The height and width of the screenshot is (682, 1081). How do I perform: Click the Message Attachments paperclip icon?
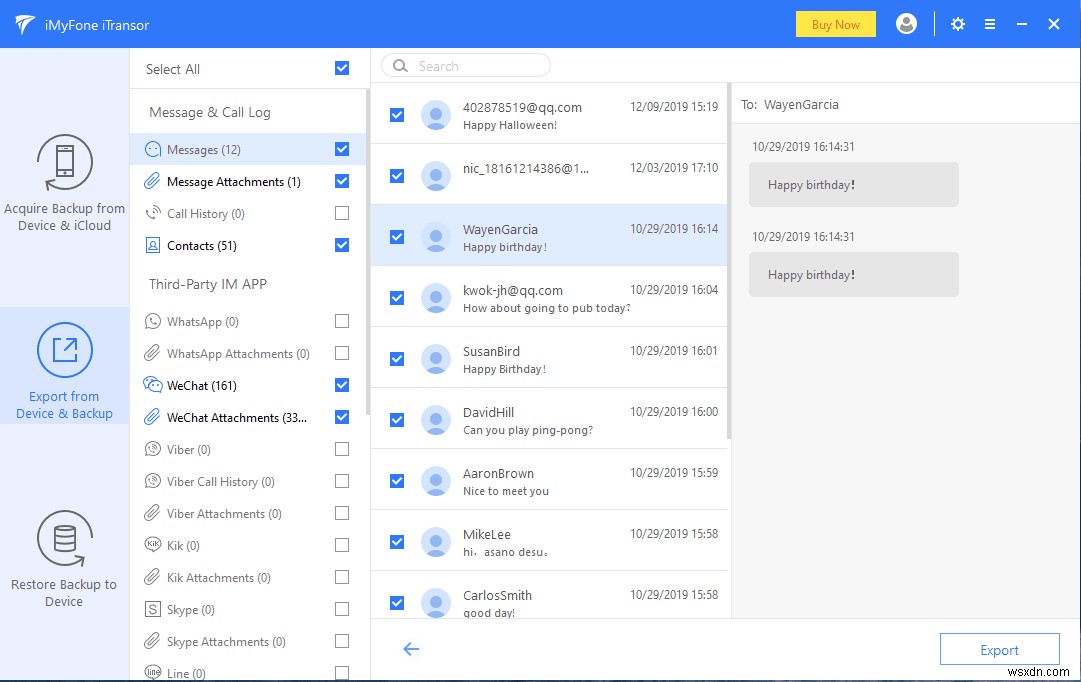click(x=153, y=181)
